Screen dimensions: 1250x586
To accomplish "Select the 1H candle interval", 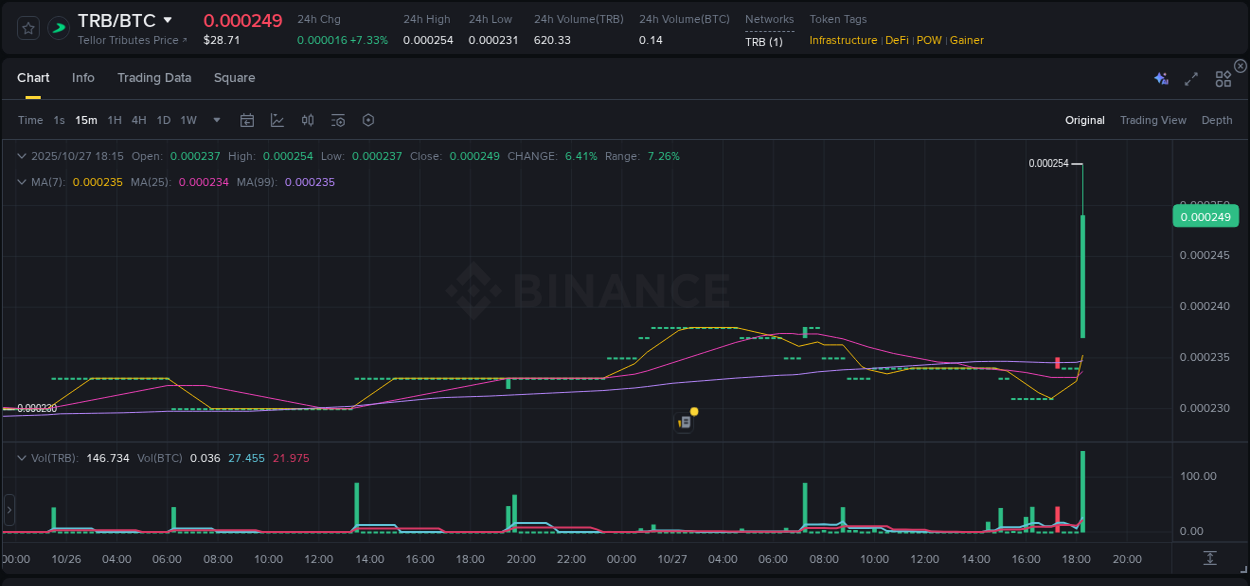I will pyautogui.click(x=114, y=120).
